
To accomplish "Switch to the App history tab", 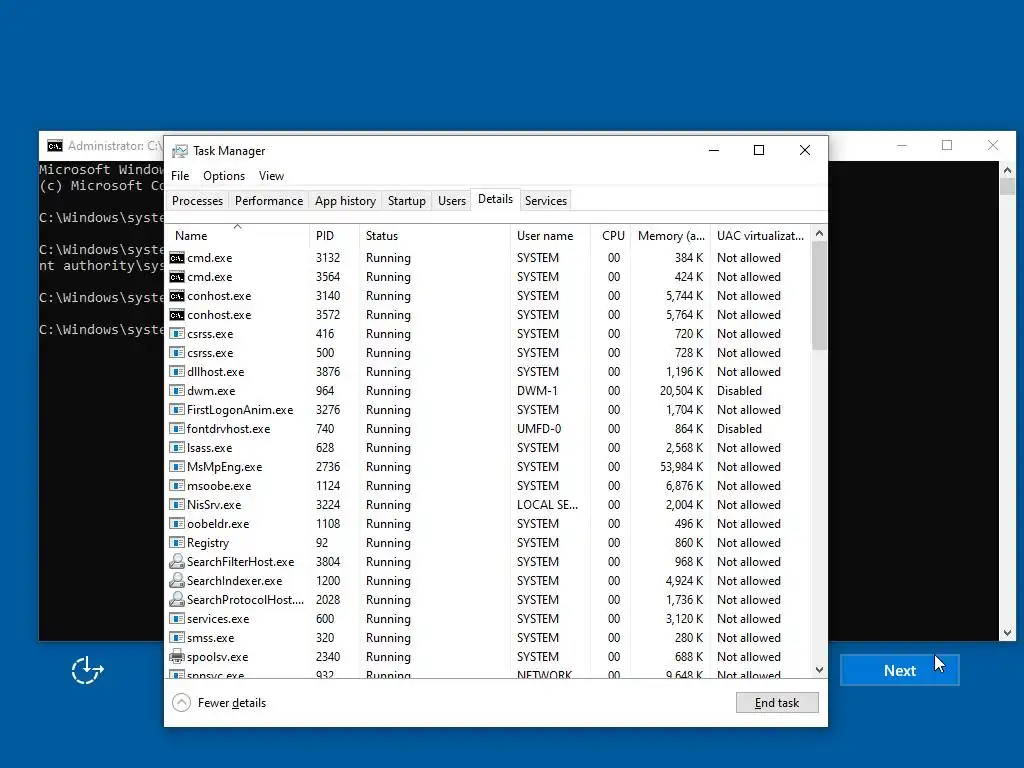I will click(x=345, y=200).
